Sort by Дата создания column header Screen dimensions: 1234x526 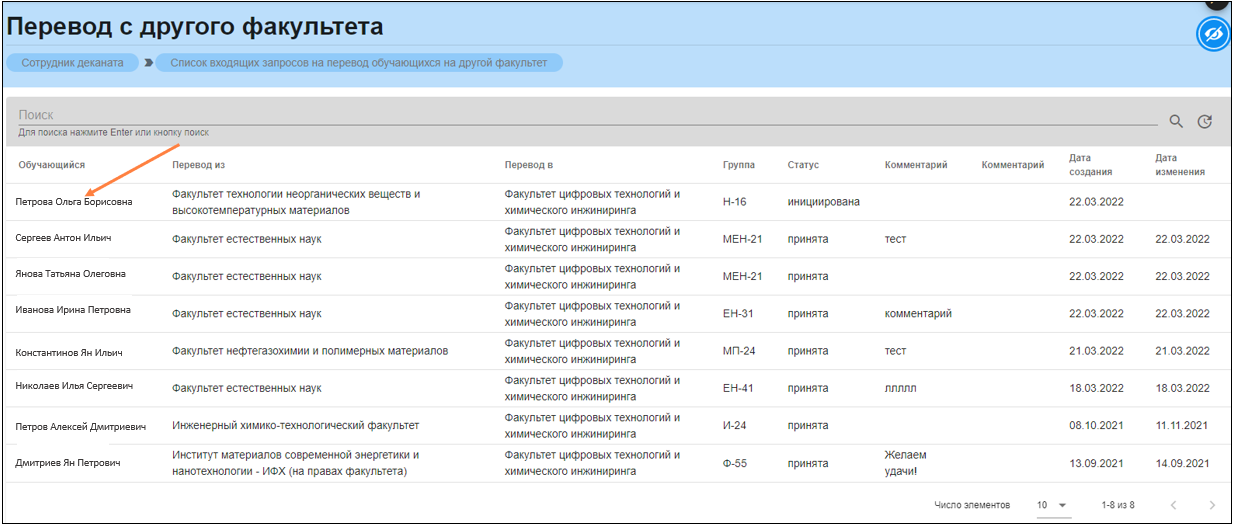pyautogui.click(x=1088, y=165)
